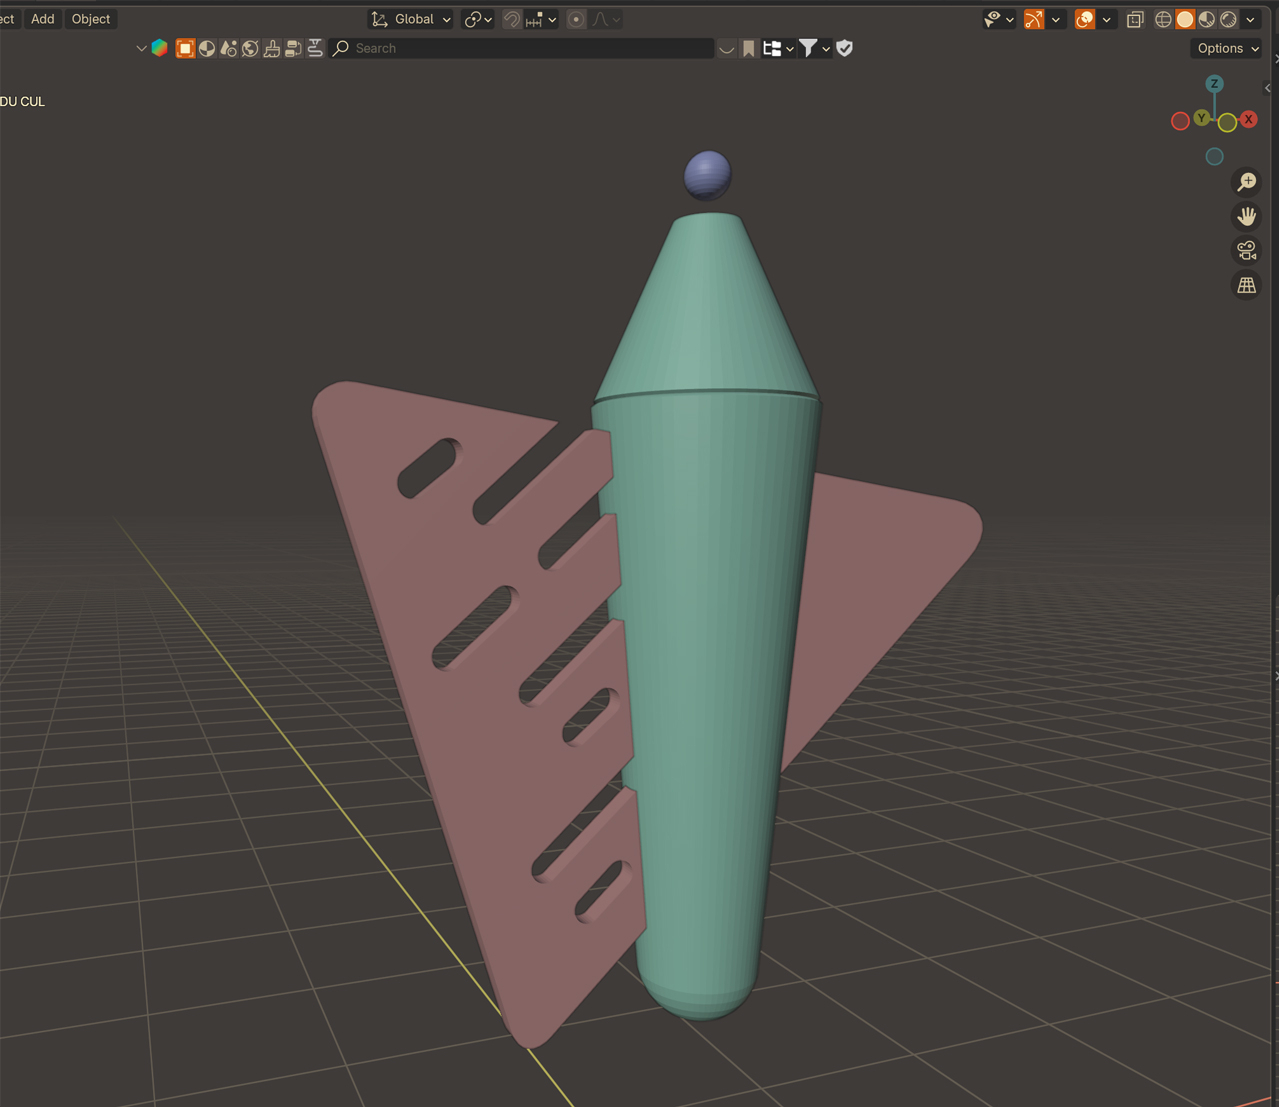Click the zoom view magnifier icon
Viewport: 1279px width, 1107px height.
(x=1246, y=182)
